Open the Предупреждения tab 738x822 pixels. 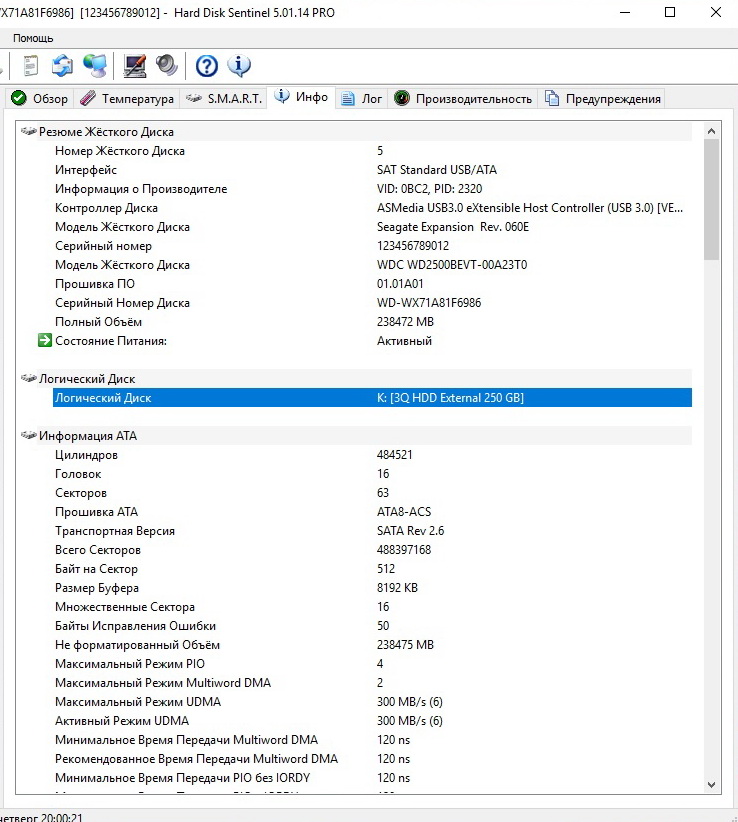[x=603, y=98]
